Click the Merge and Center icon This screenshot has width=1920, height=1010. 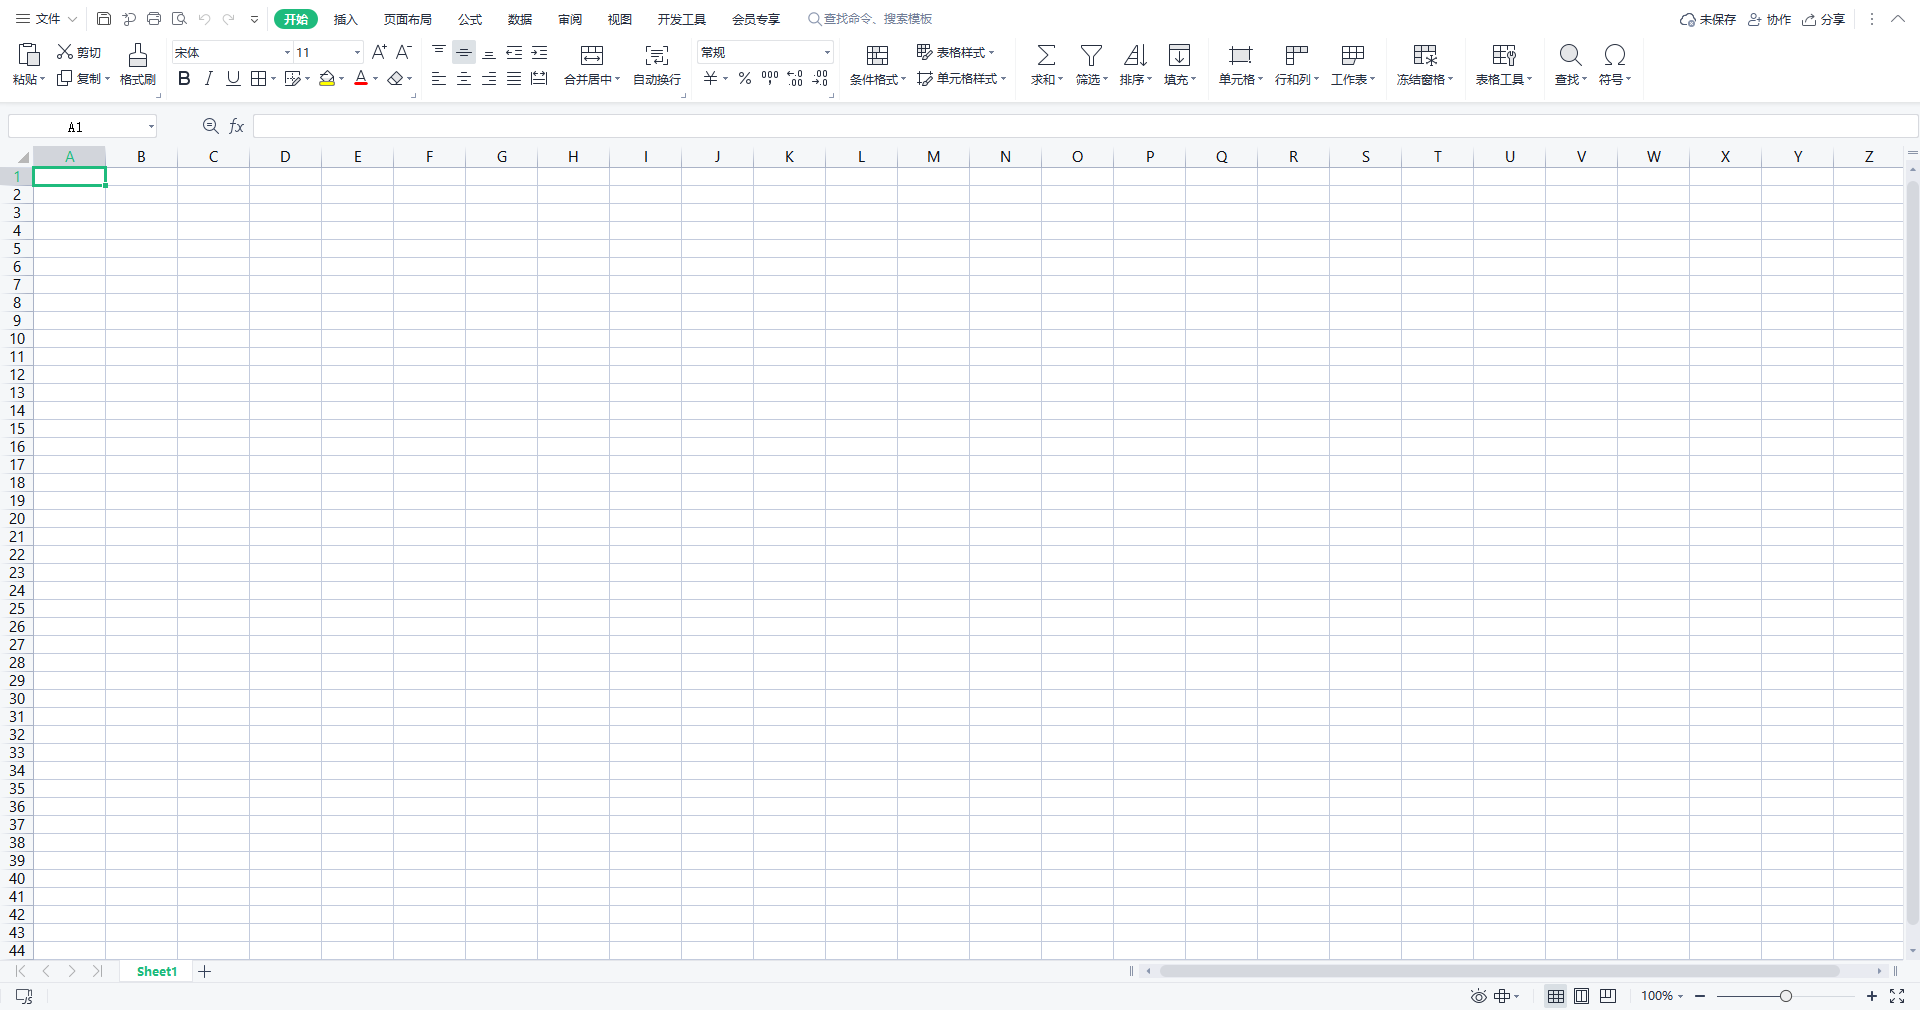[x=592, y=55]
